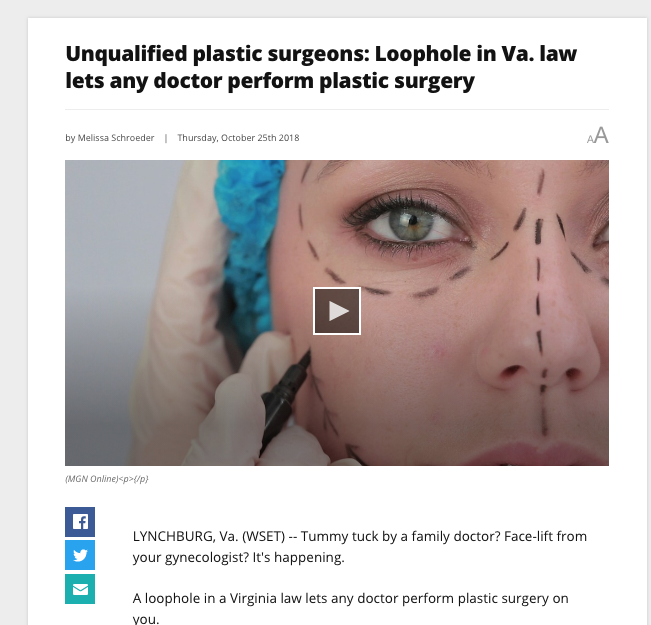Click the small A in text size control

point(590,139)
